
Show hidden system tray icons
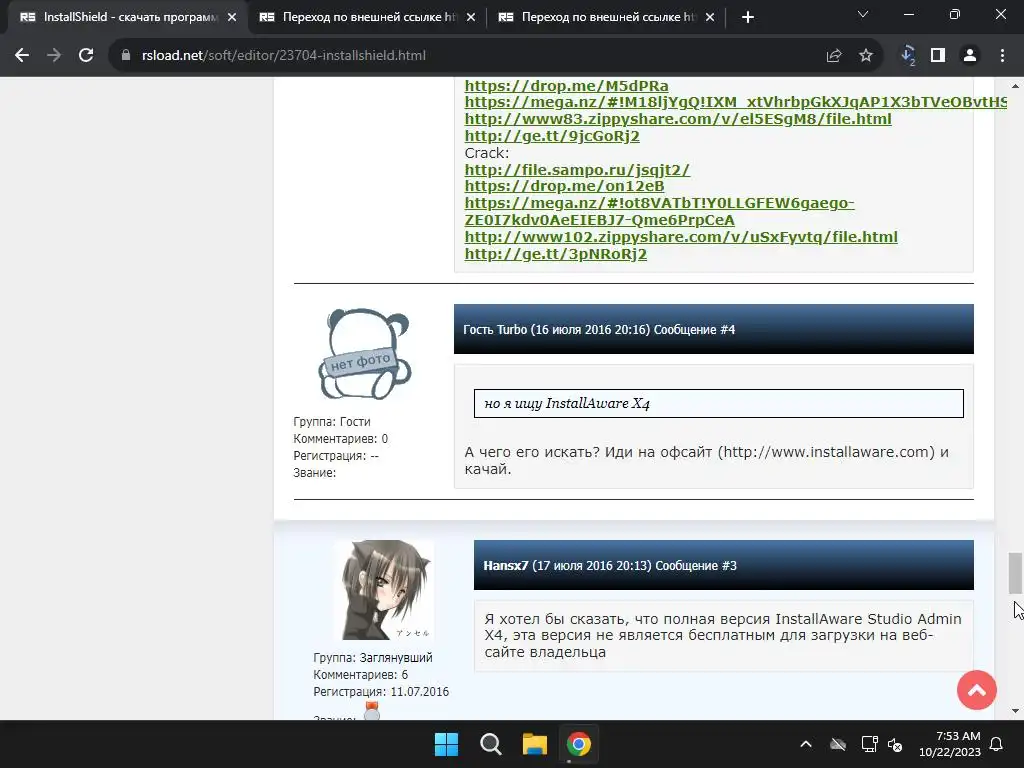pos(806,744)
